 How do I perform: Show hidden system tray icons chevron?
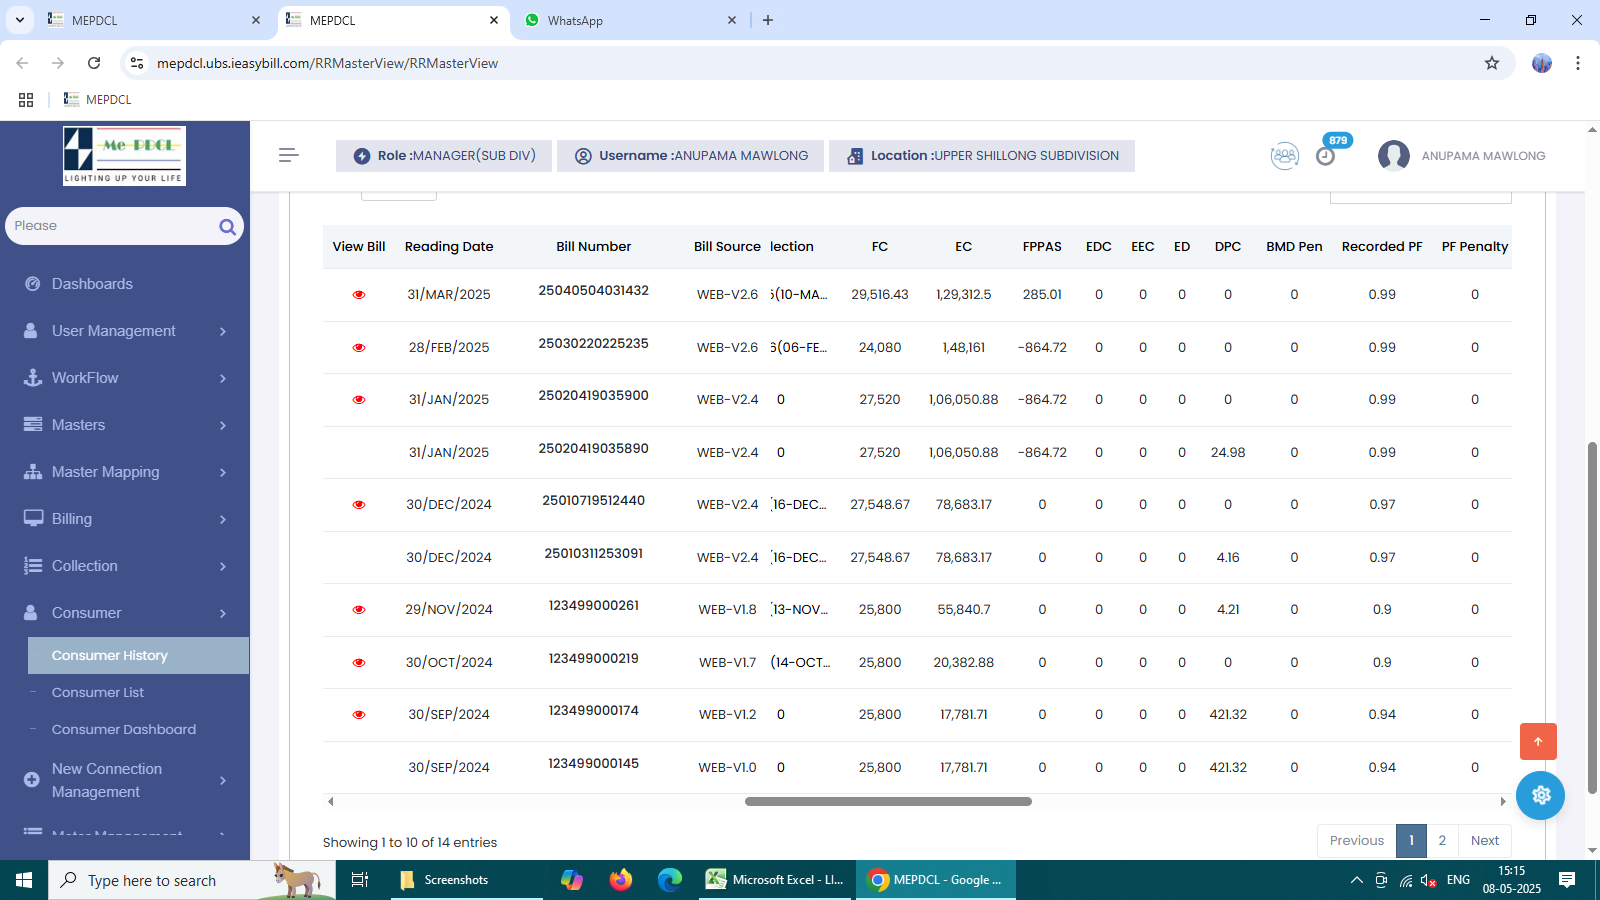pos(1356,880)
